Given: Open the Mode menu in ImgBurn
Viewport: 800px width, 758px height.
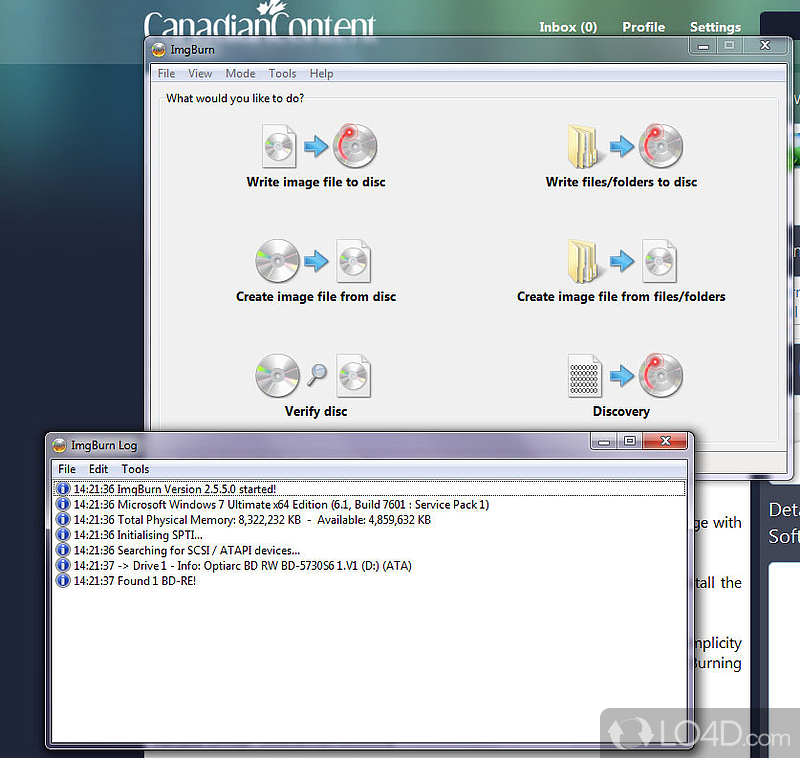Looking at the screenshot, I should tap(240, 73).
